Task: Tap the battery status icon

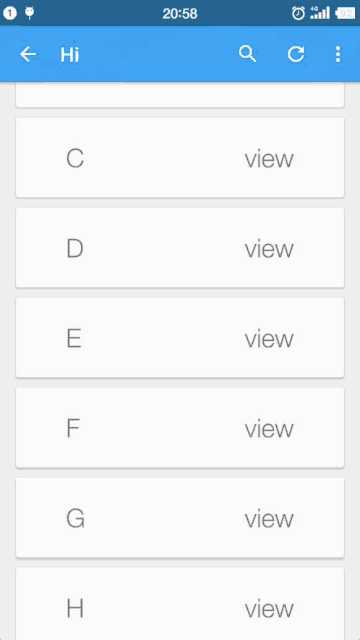Action: point(345,13)
